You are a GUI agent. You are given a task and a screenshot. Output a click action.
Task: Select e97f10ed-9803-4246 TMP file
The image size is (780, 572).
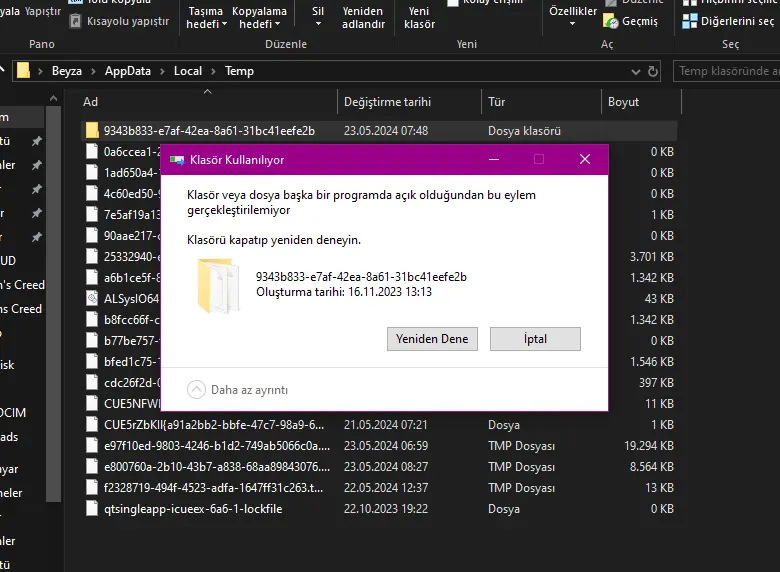click(378, 446)
